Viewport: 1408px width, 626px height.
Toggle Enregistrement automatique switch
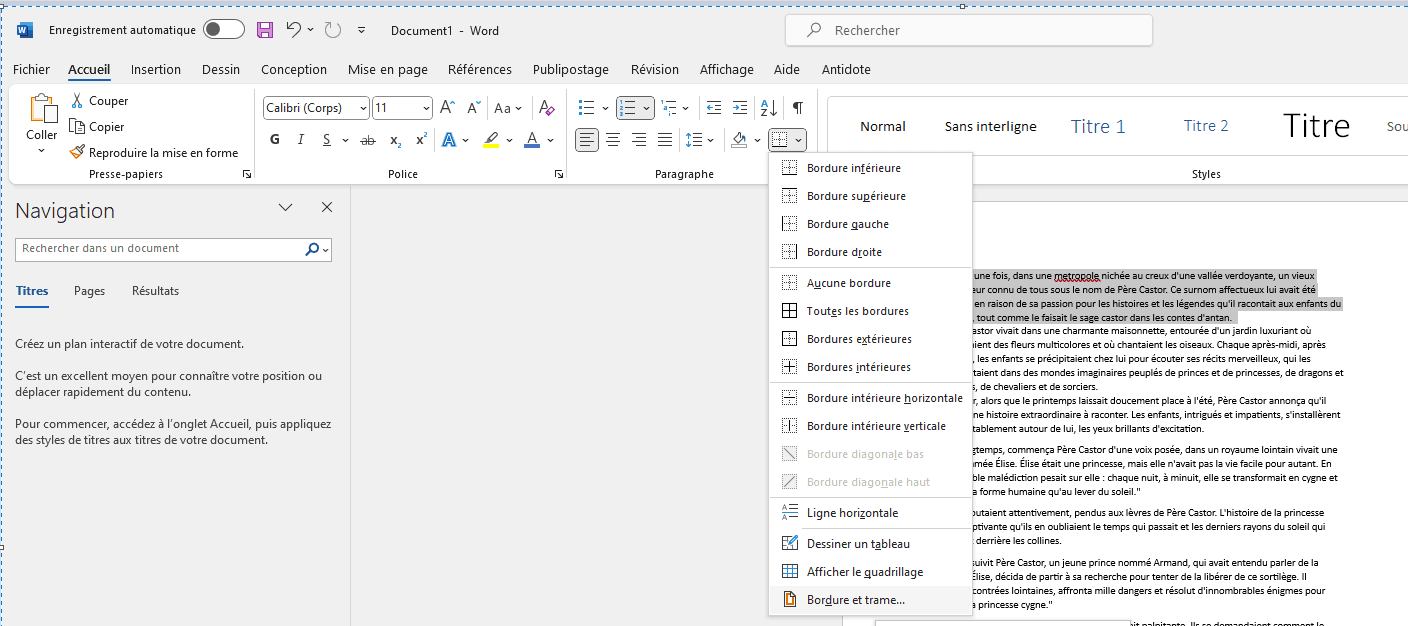tap(224, 30)
